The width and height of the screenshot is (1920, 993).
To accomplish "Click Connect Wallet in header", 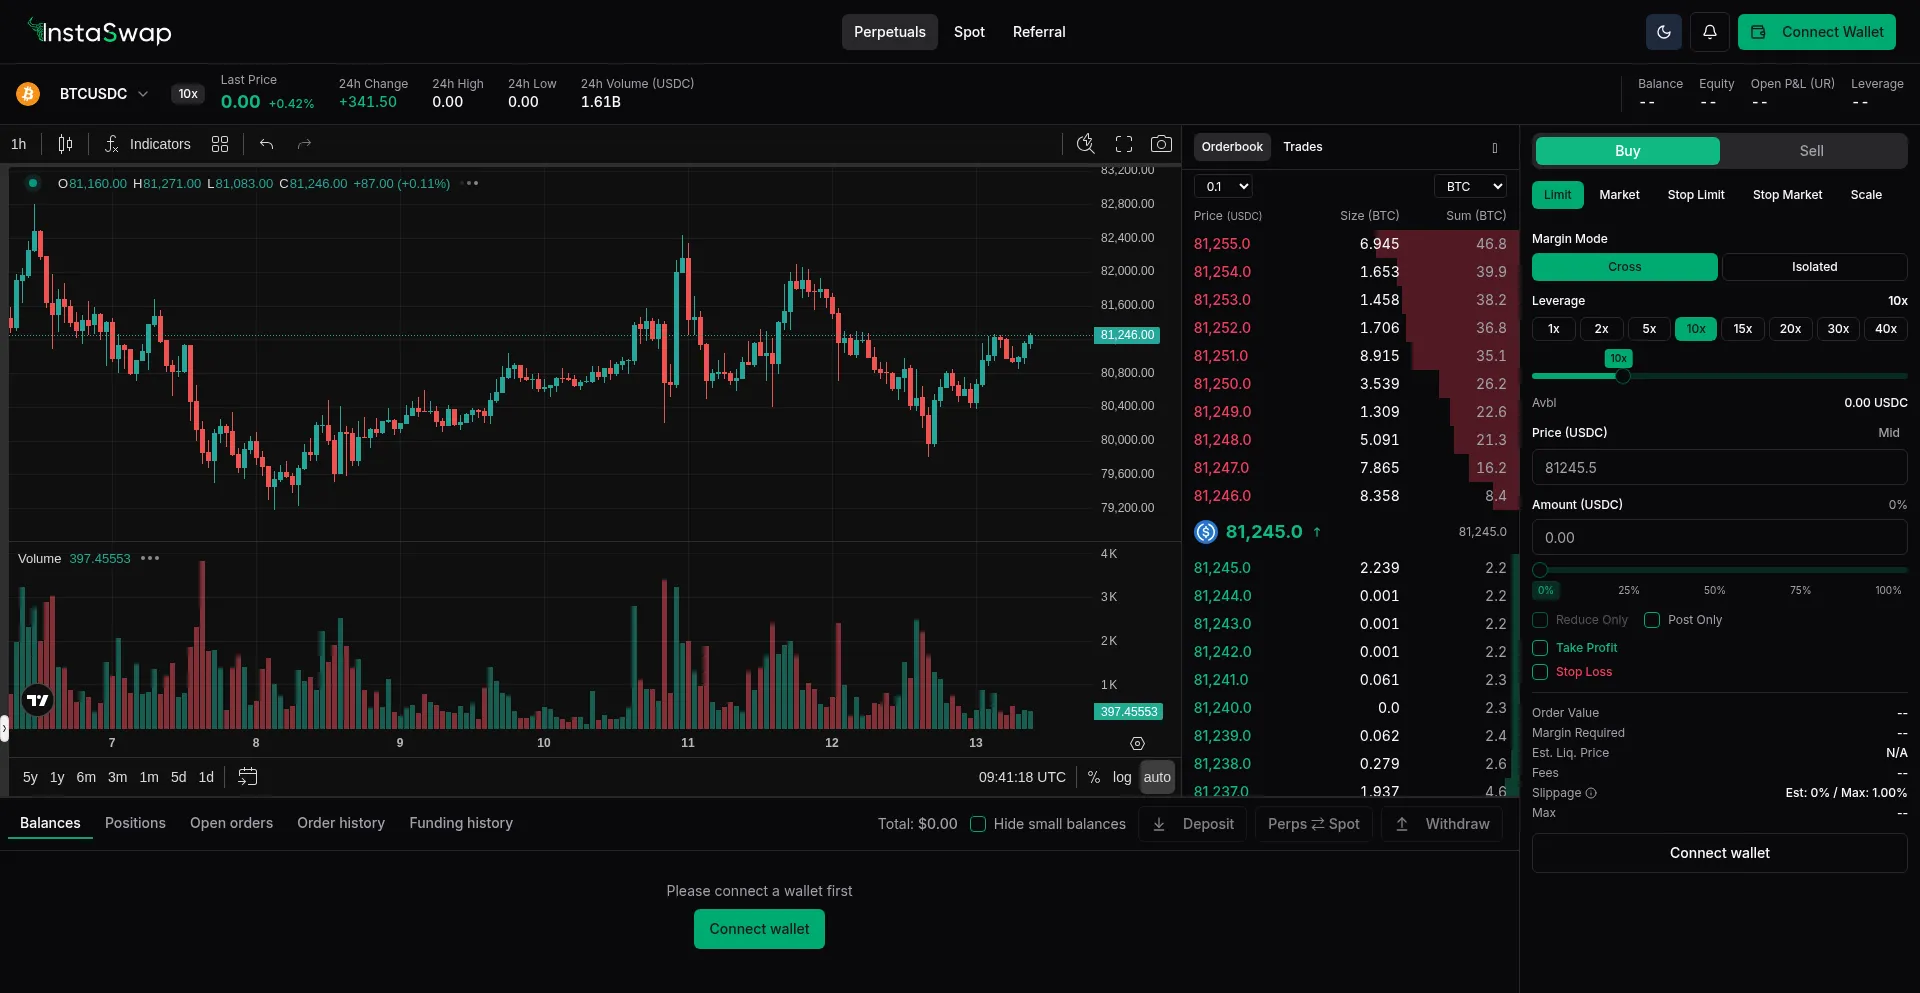I will point(1817,32).
